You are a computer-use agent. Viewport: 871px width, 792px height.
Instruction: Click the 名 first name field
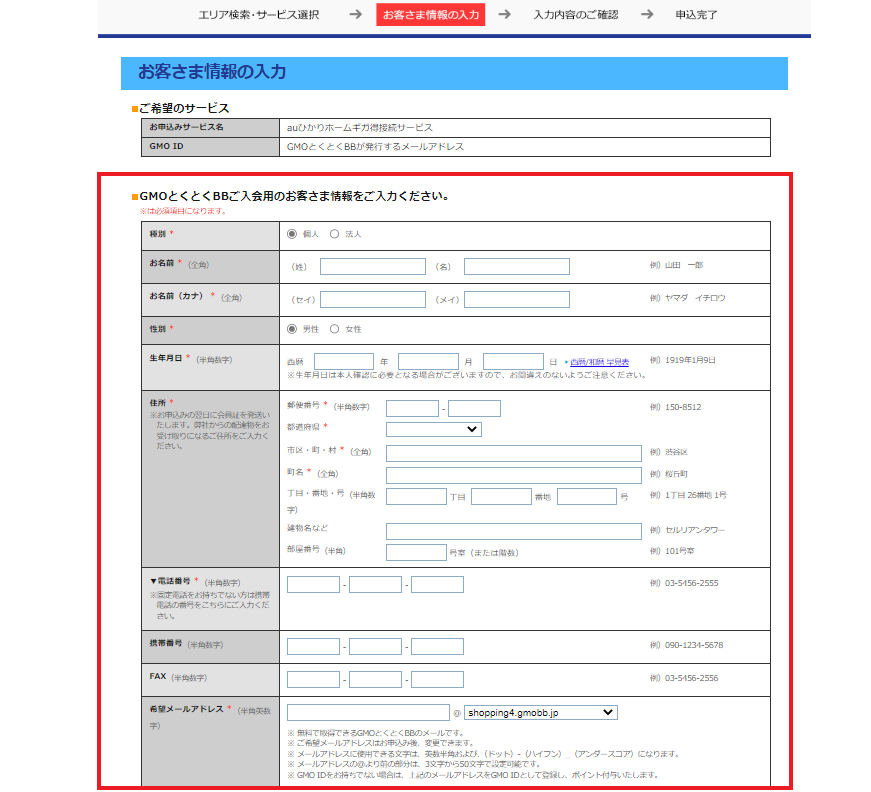[x=517, y=267]
